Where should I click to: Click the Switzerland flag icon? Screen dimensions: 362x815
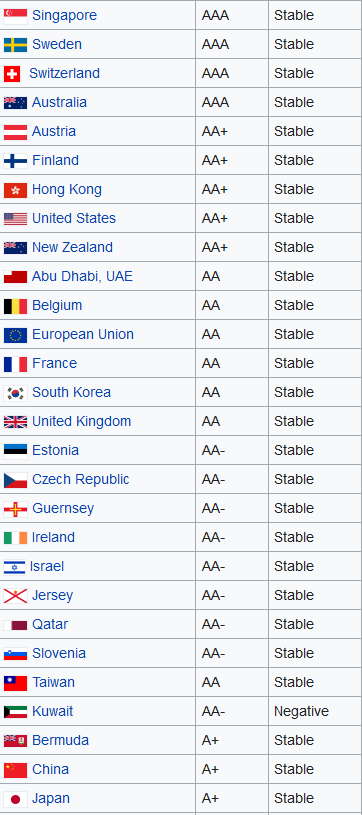pyautogui.click(x=12, y=74)
